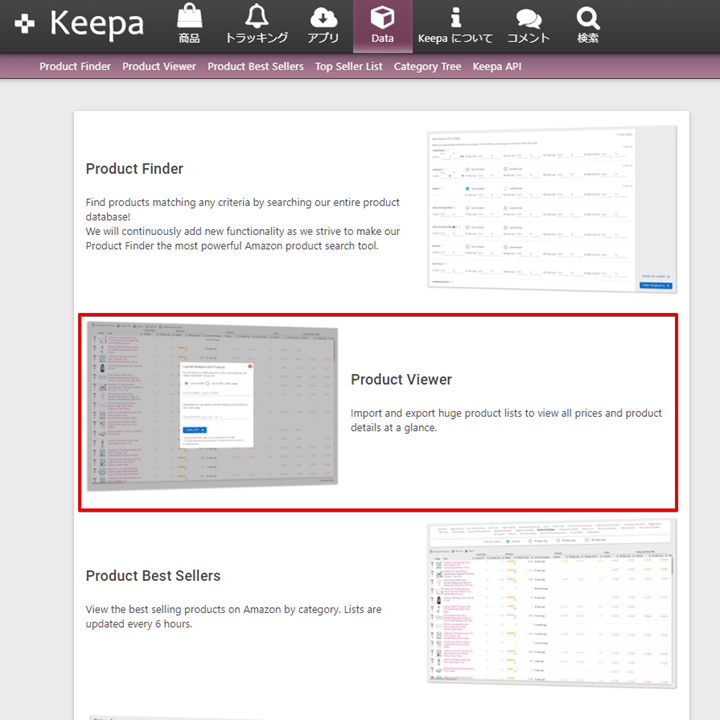Open the アプリ cloud download icon
The width and height of the screenshot is (720, 720).
(x=324, y=18)
